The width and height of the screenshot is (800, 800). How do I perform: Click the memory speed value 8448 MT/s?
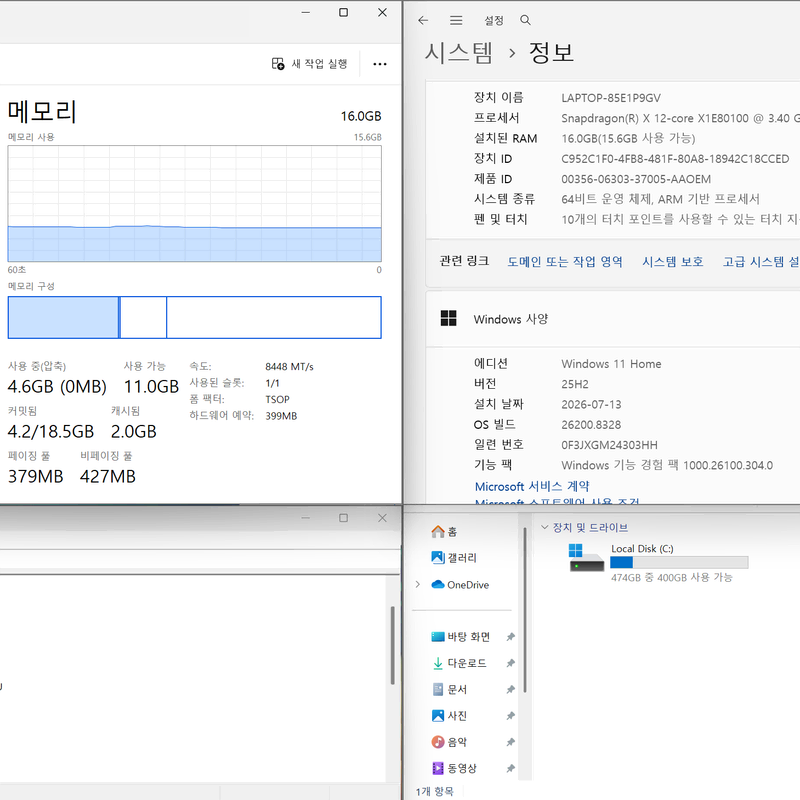pos(289,366)
